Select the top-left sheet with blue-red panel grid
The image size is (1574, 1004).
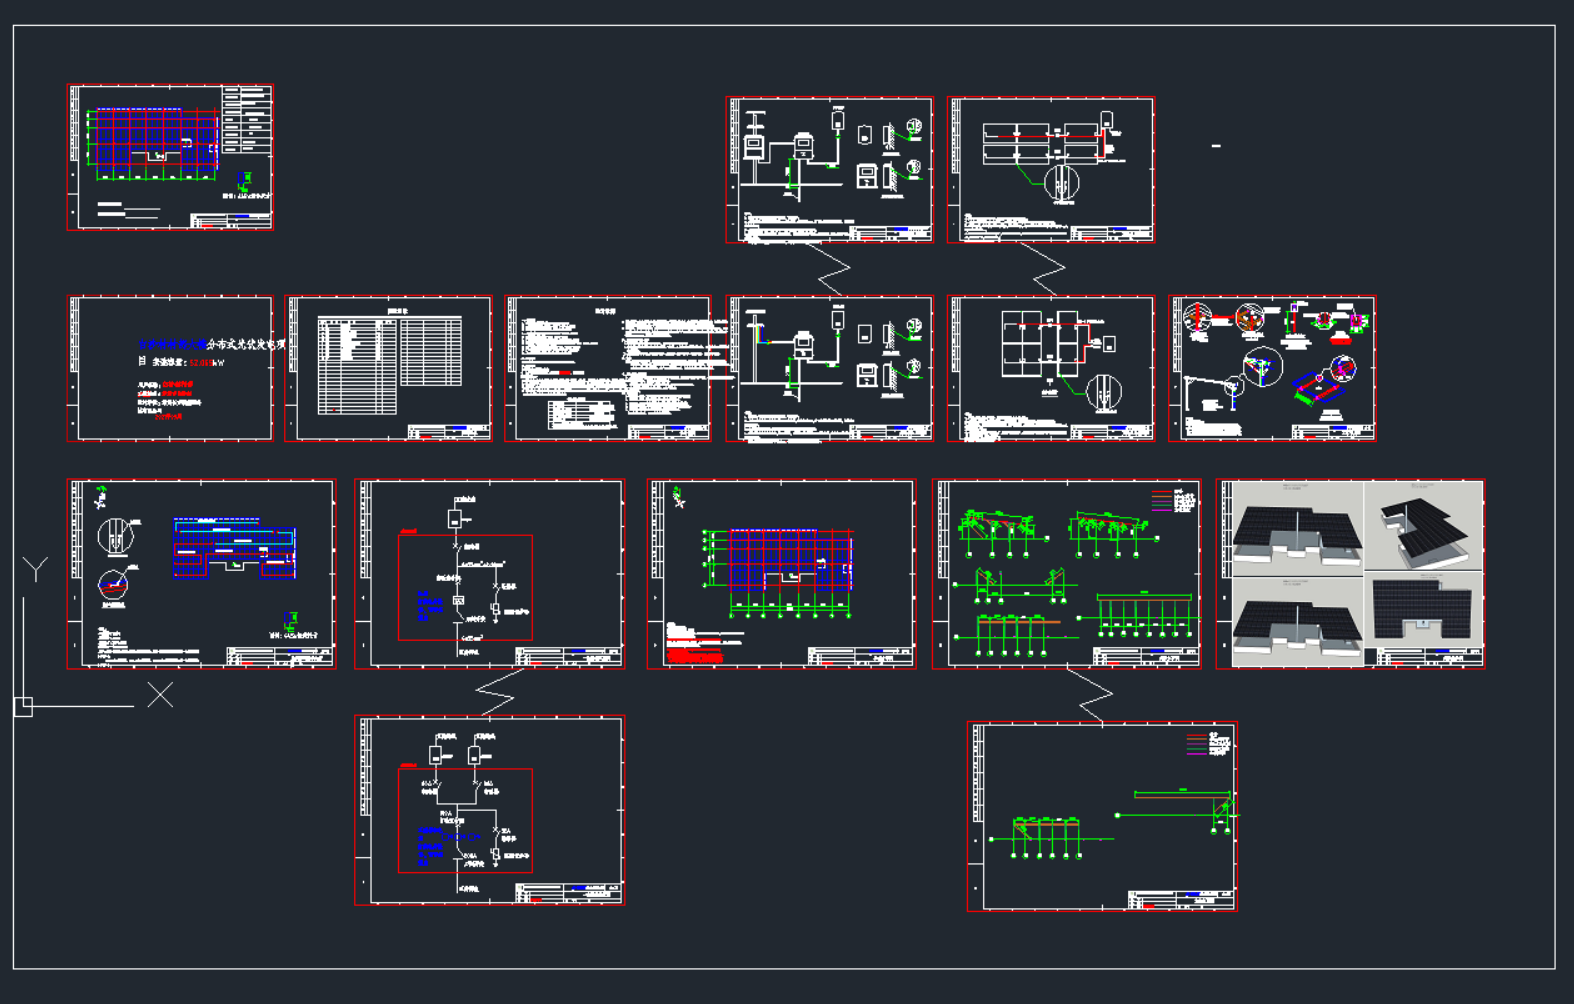(170, 157)
